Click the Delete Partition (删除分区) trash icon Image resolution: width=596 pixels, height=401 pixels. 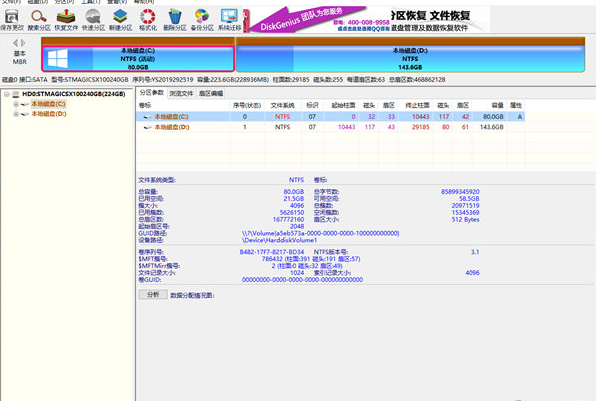pos(175,20)
